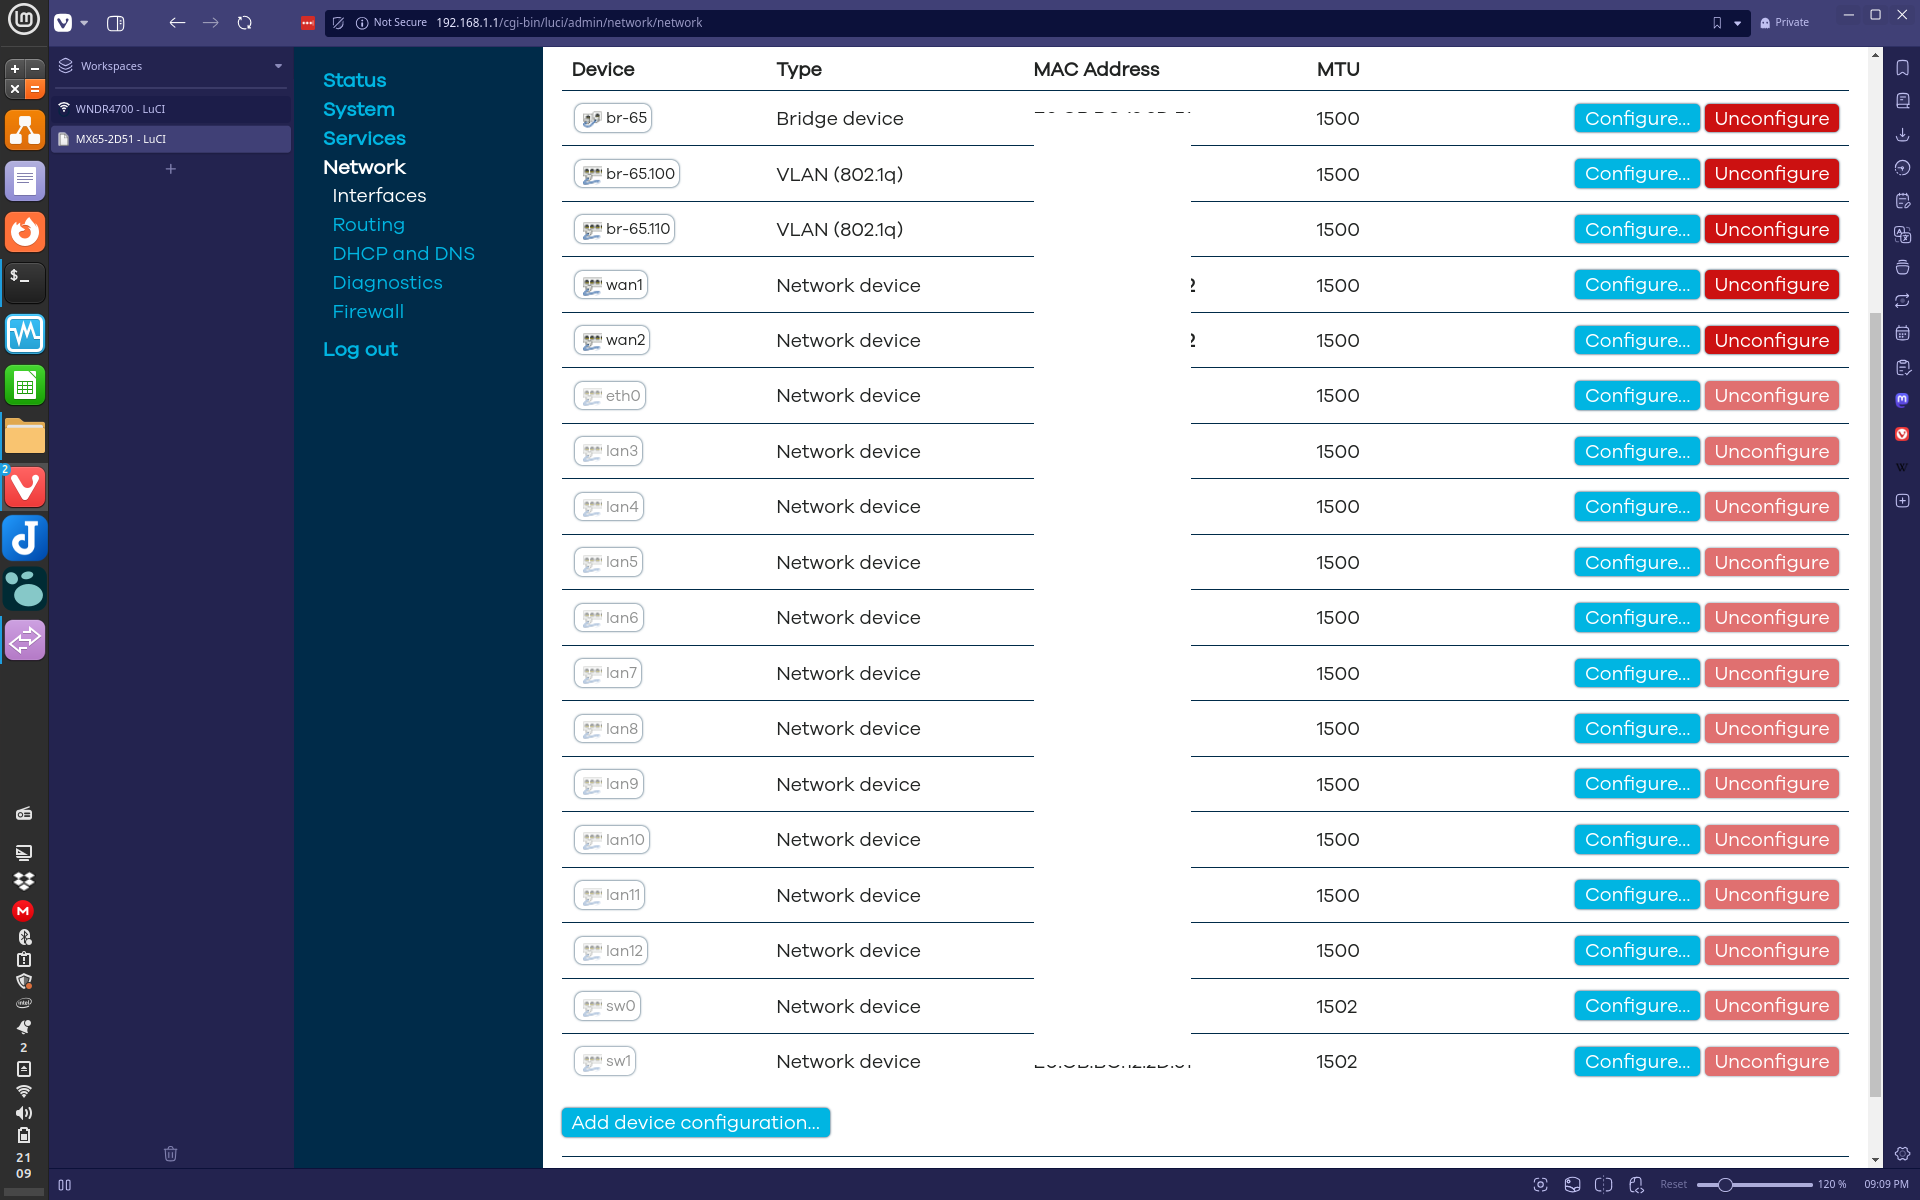
Task: Open a new tab with plus button
Action: coord(171,169)
